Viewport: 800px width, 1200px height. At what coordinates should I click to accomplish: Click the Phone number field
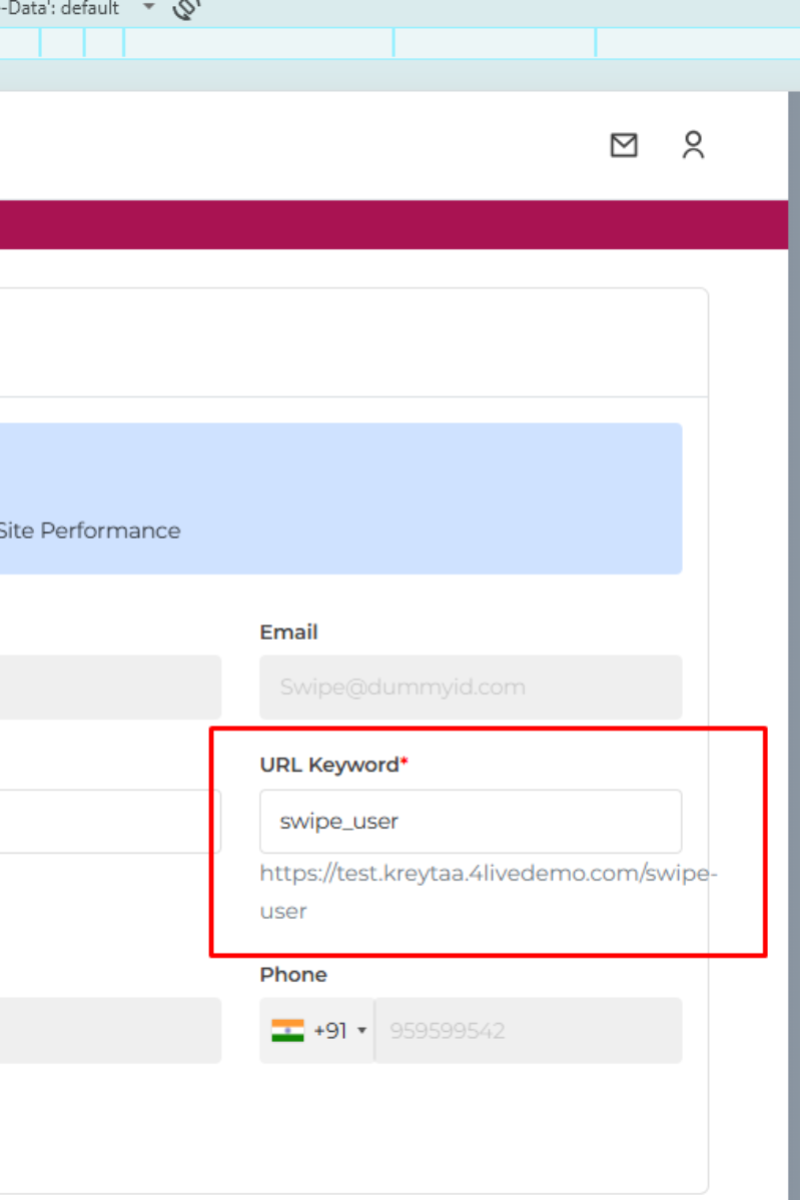click(x=528, y=1030)
